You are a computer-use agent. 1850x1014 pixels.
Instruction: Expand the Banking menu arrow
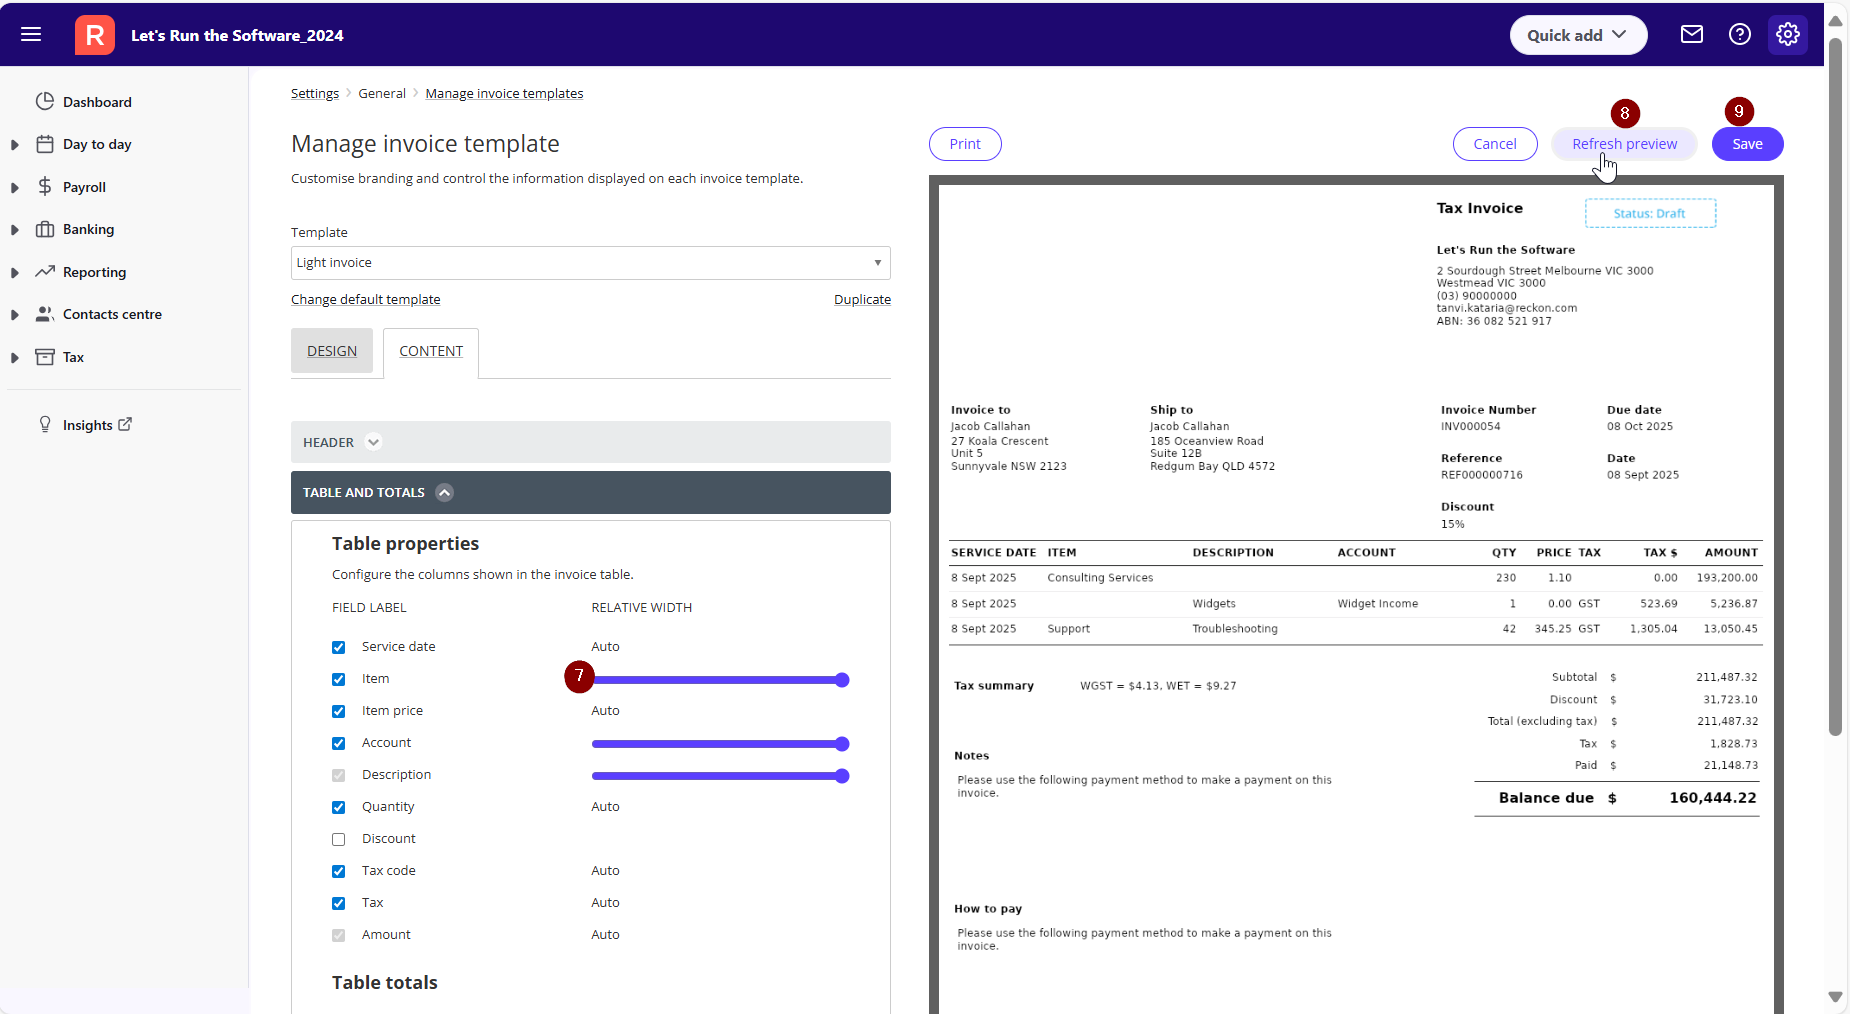click(x=15, y=230)
